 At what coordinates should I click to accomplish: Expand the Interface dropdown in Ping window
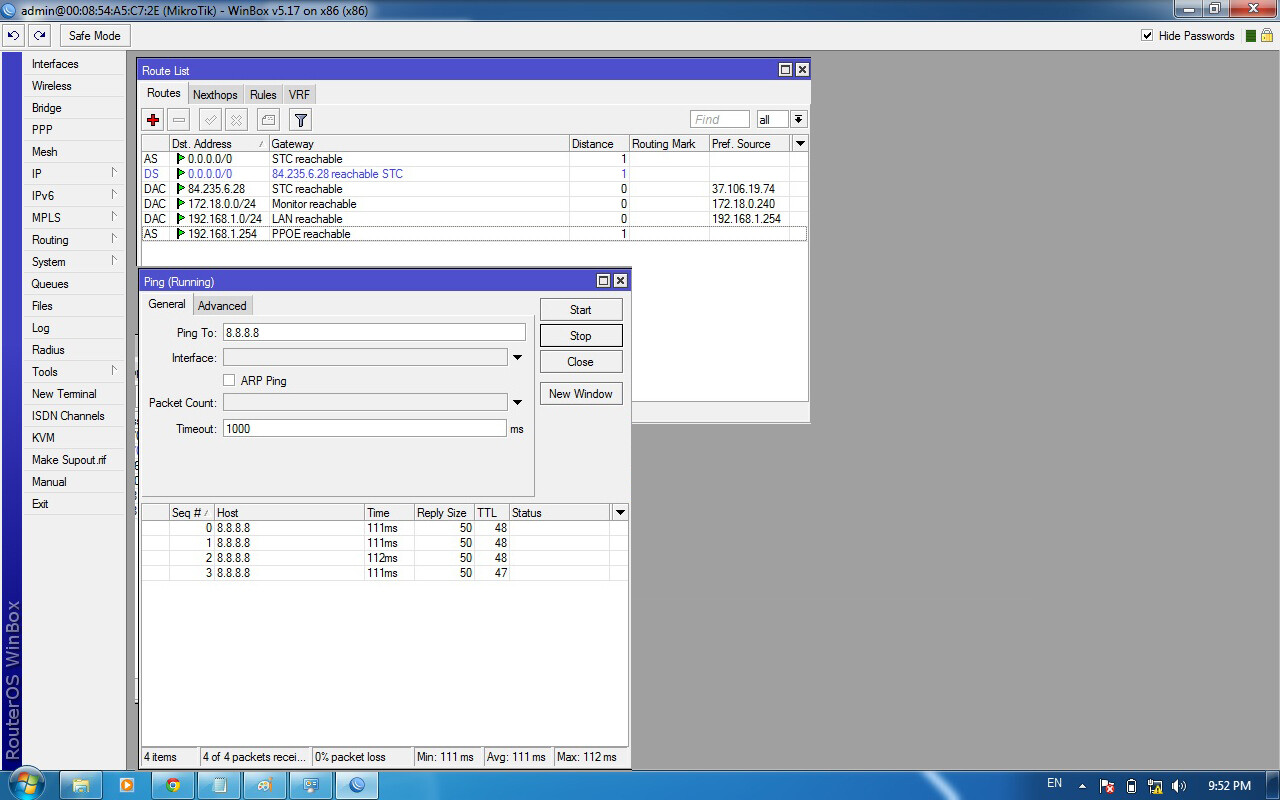pyautogui.click(x=517, y=358)
